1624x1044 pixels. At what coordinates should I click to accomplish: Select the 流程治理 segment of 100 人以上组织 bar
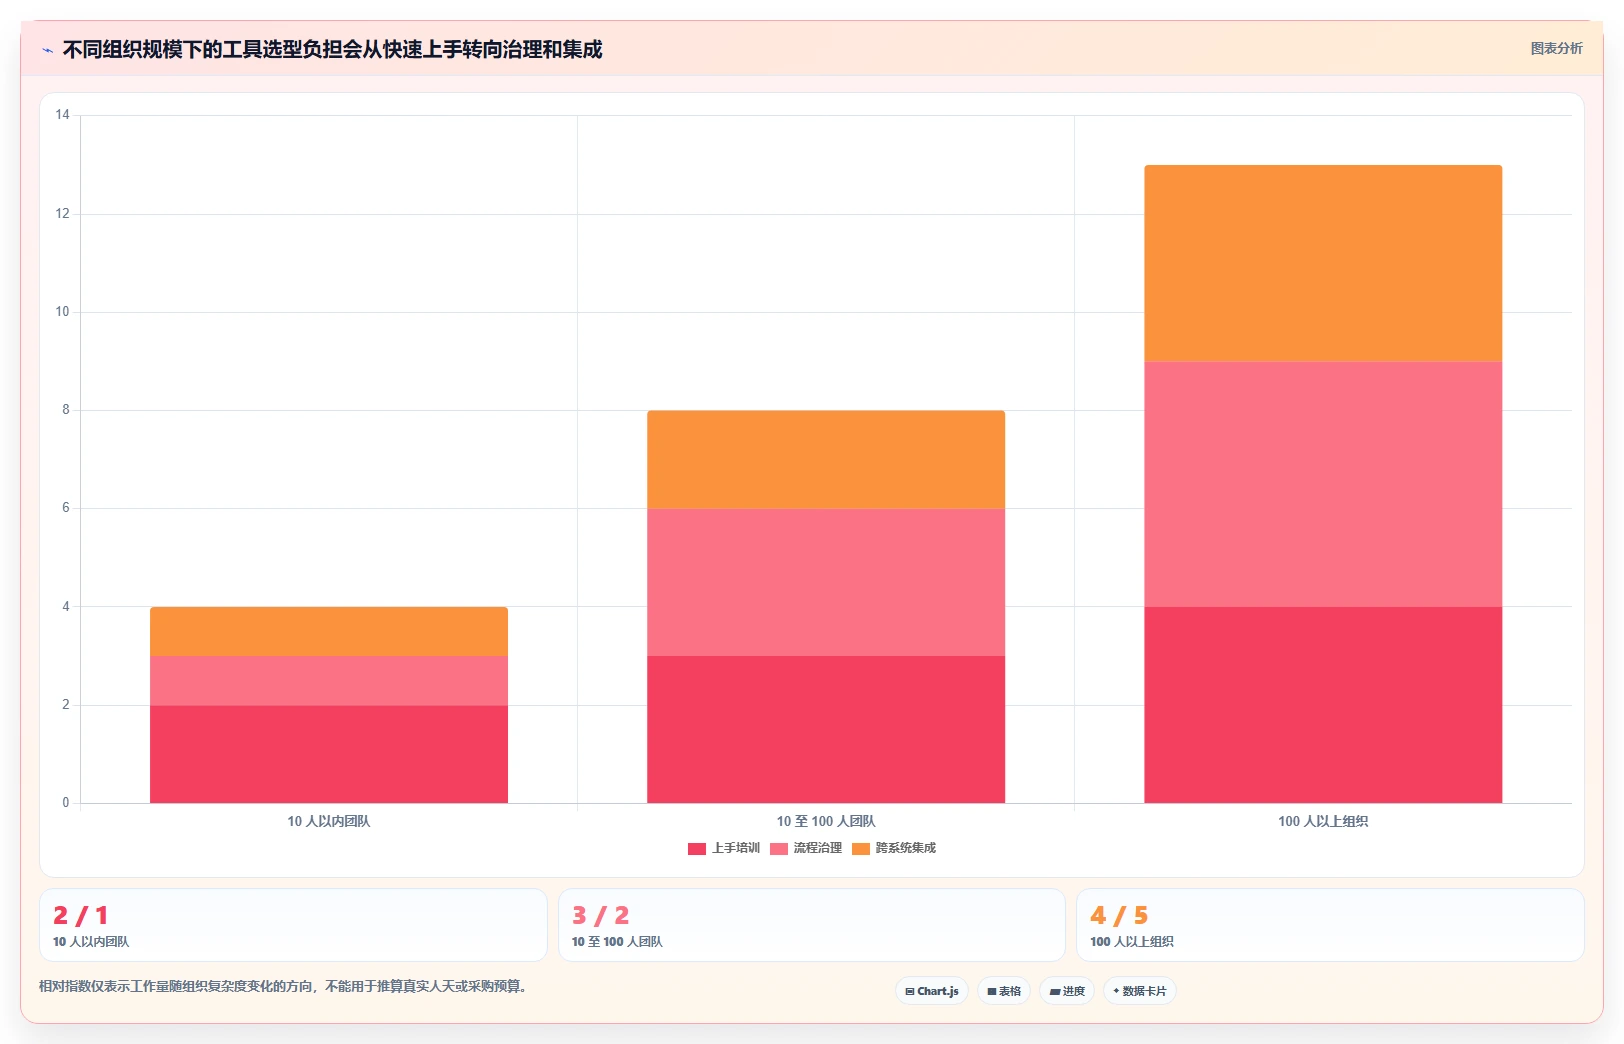coord(1323,484)
